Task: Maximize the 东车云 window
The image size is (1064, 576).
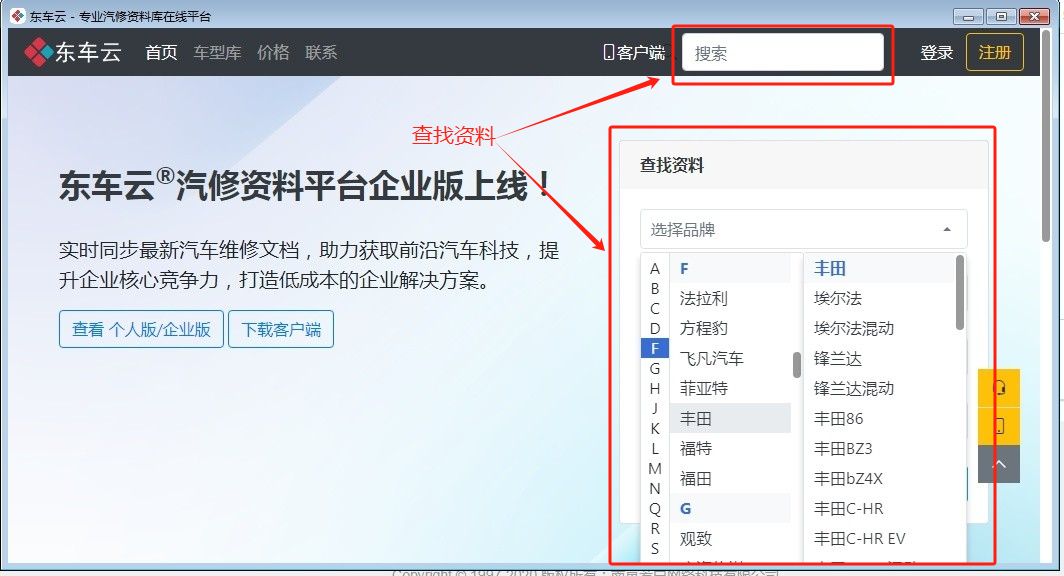Action: coord(1001,16)
